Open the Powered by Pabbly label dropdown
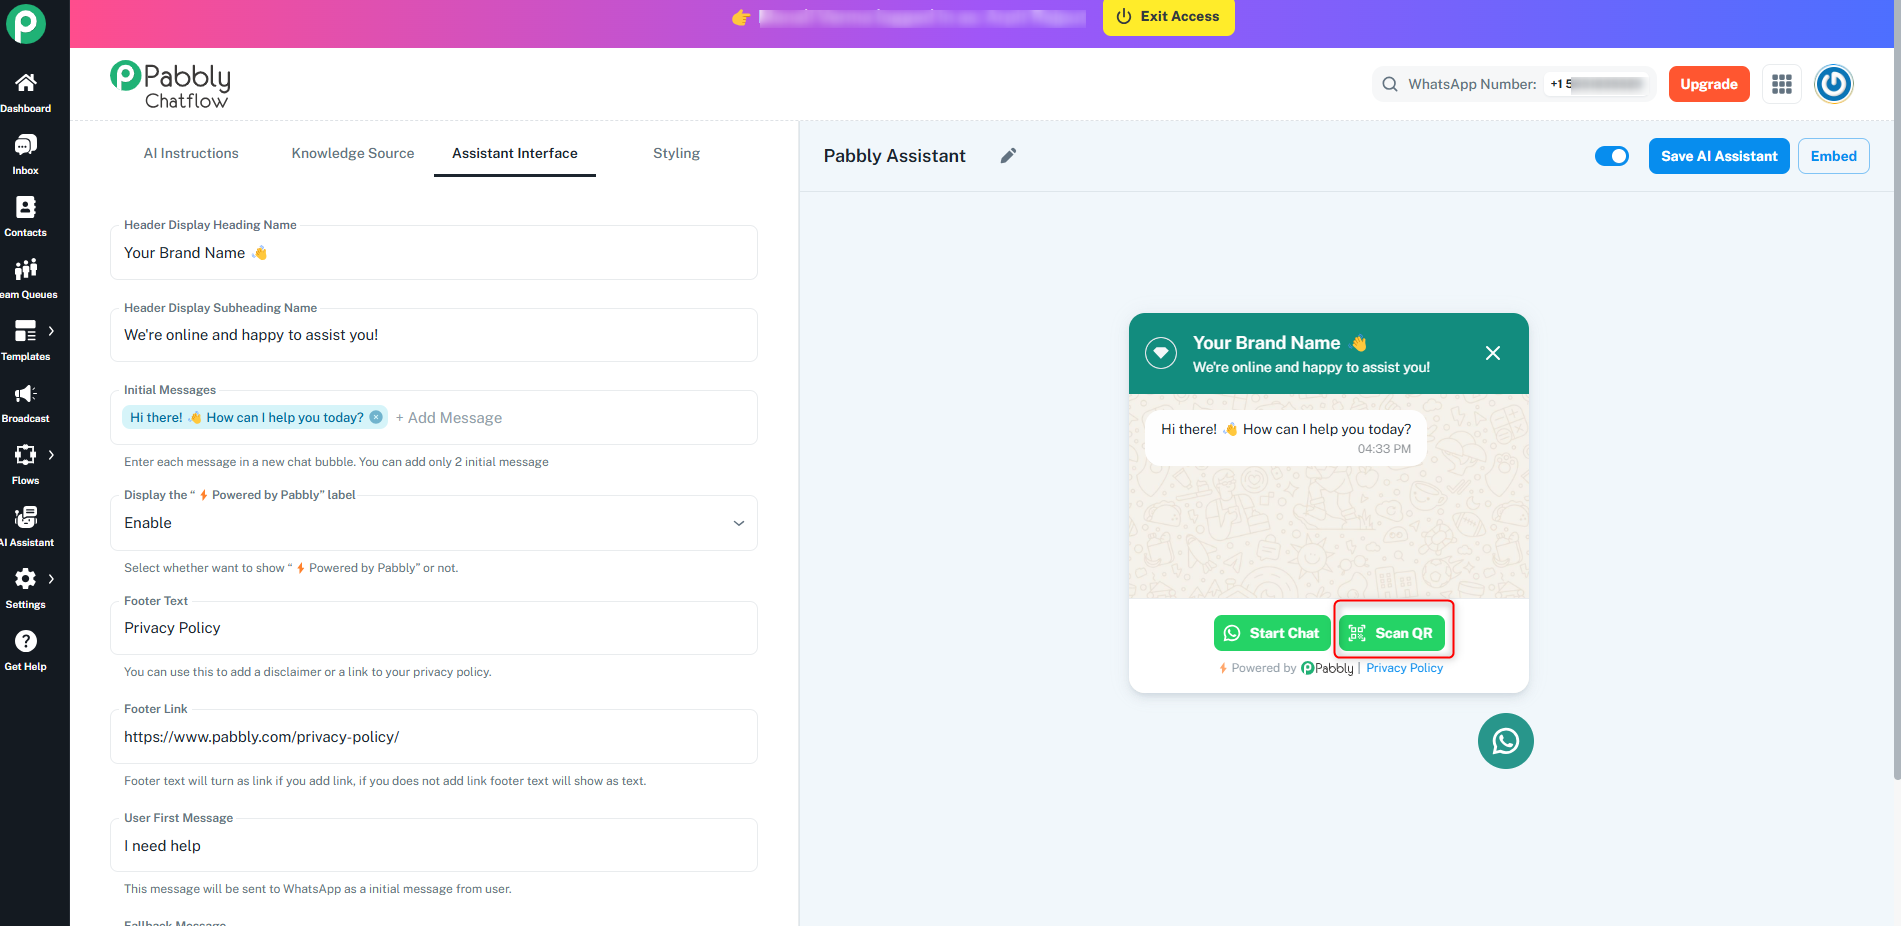The width and height of the screenshot is (1901, 926). 433,523
